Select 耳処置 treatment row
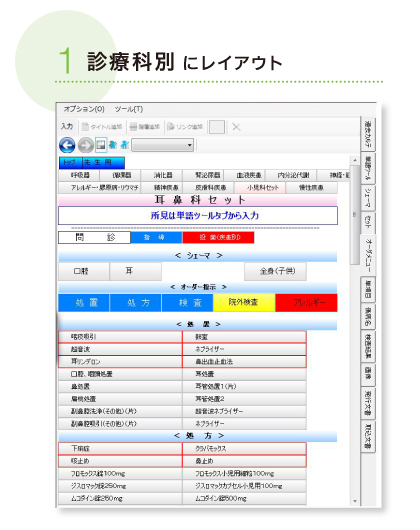The height and width of the screenshot is (530, 420). pyautogui.click(x=244, y=374)
